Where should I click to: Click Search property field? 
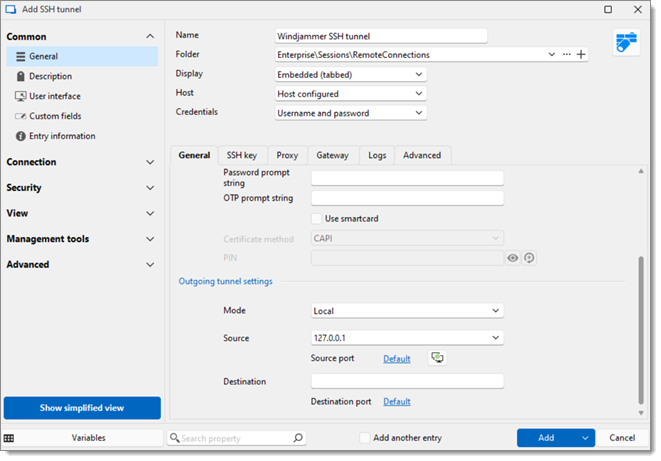236,438
